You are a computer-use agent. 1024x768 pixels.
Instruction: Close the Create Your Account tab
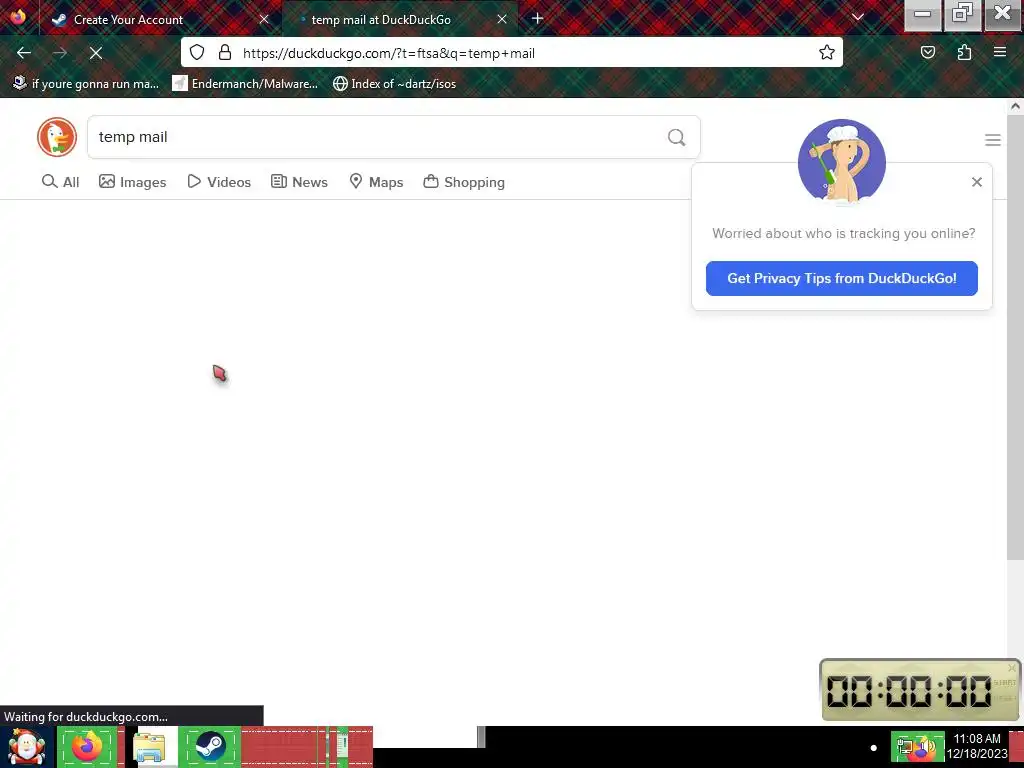tap(264, 20)
